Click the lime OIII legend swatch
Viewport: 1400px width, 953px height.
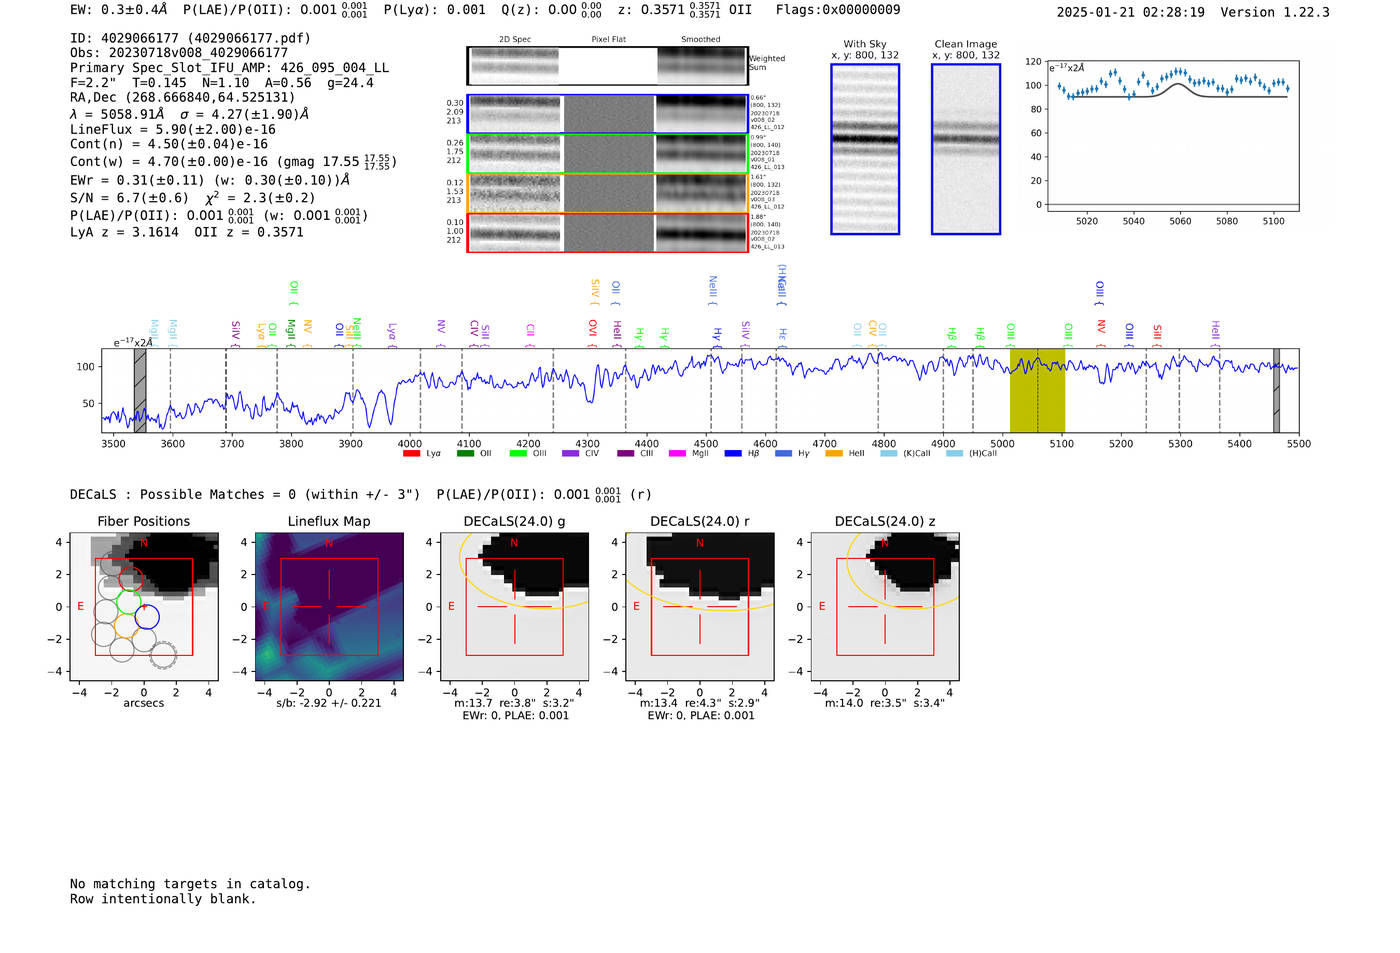(518, 454)
